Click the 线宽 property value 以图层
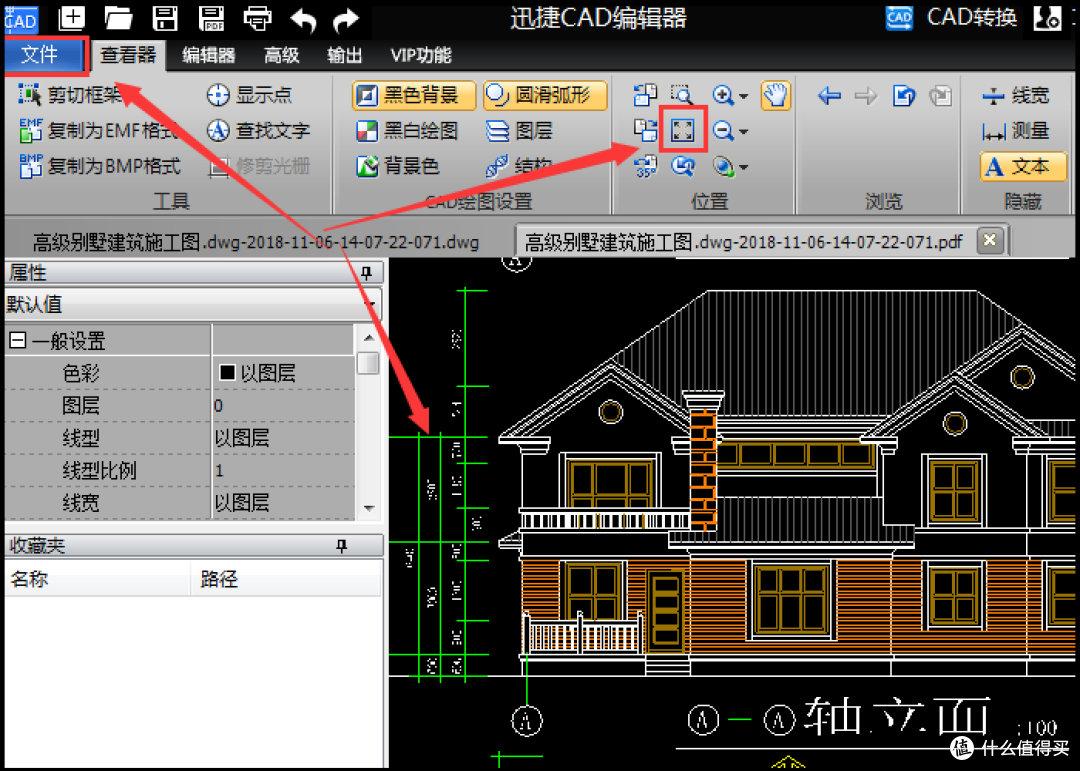Viewport: 1080px width, 771px height. (x=282, y=502)
